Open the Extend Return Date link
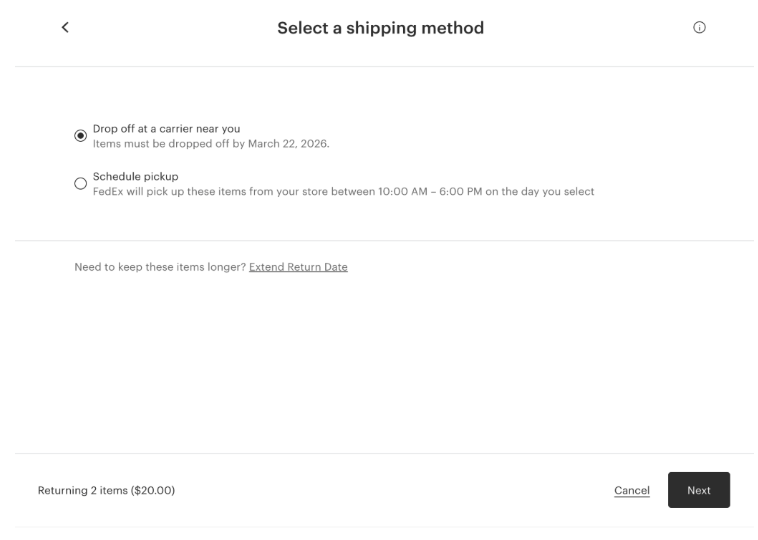Viewport: 758px width, 540px height. coord(298,267)
